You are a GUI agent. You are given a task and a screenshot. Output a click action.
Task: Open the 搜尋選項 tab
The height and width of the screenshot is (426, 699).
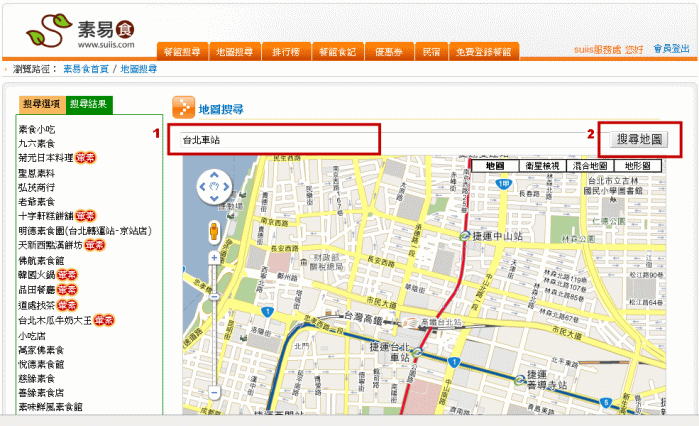click(x=42, y=104)
